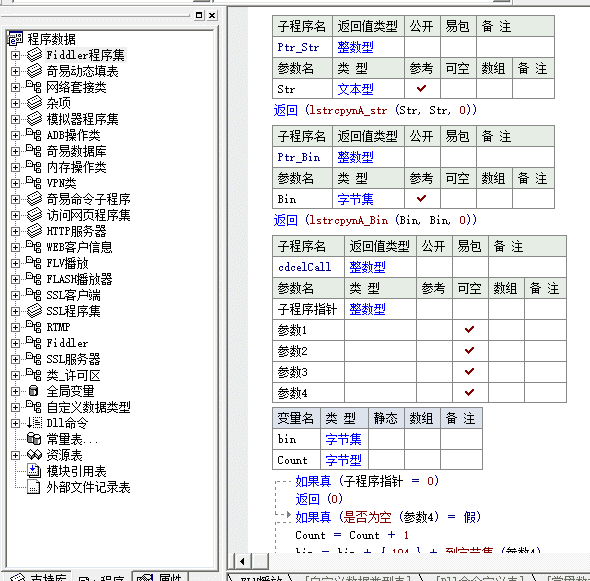Open the Dll命令定义表 editor tab

480,578
